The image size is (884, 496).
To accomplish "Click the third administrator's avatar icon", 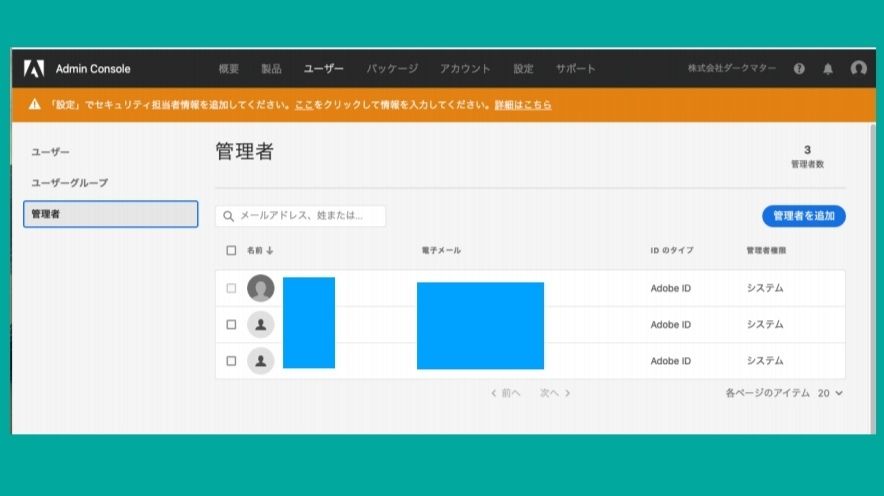I will click(x=260, y=361).
